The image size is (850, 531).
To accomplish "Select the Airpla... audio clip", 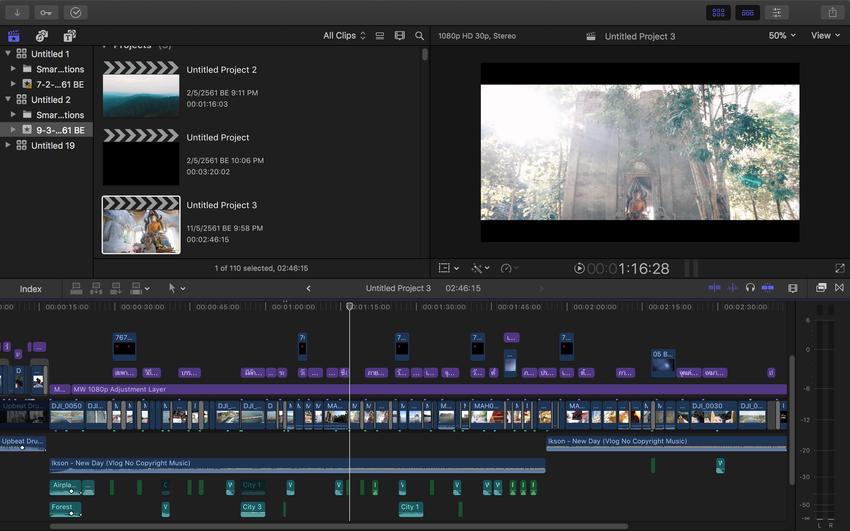I will (x=65, y=487).
